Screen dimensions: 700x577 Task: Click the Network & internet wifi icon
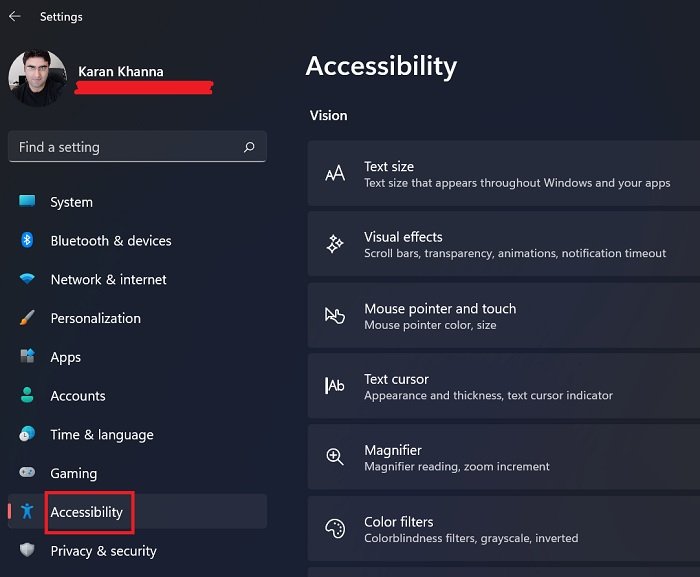click(x=28, y=280)
